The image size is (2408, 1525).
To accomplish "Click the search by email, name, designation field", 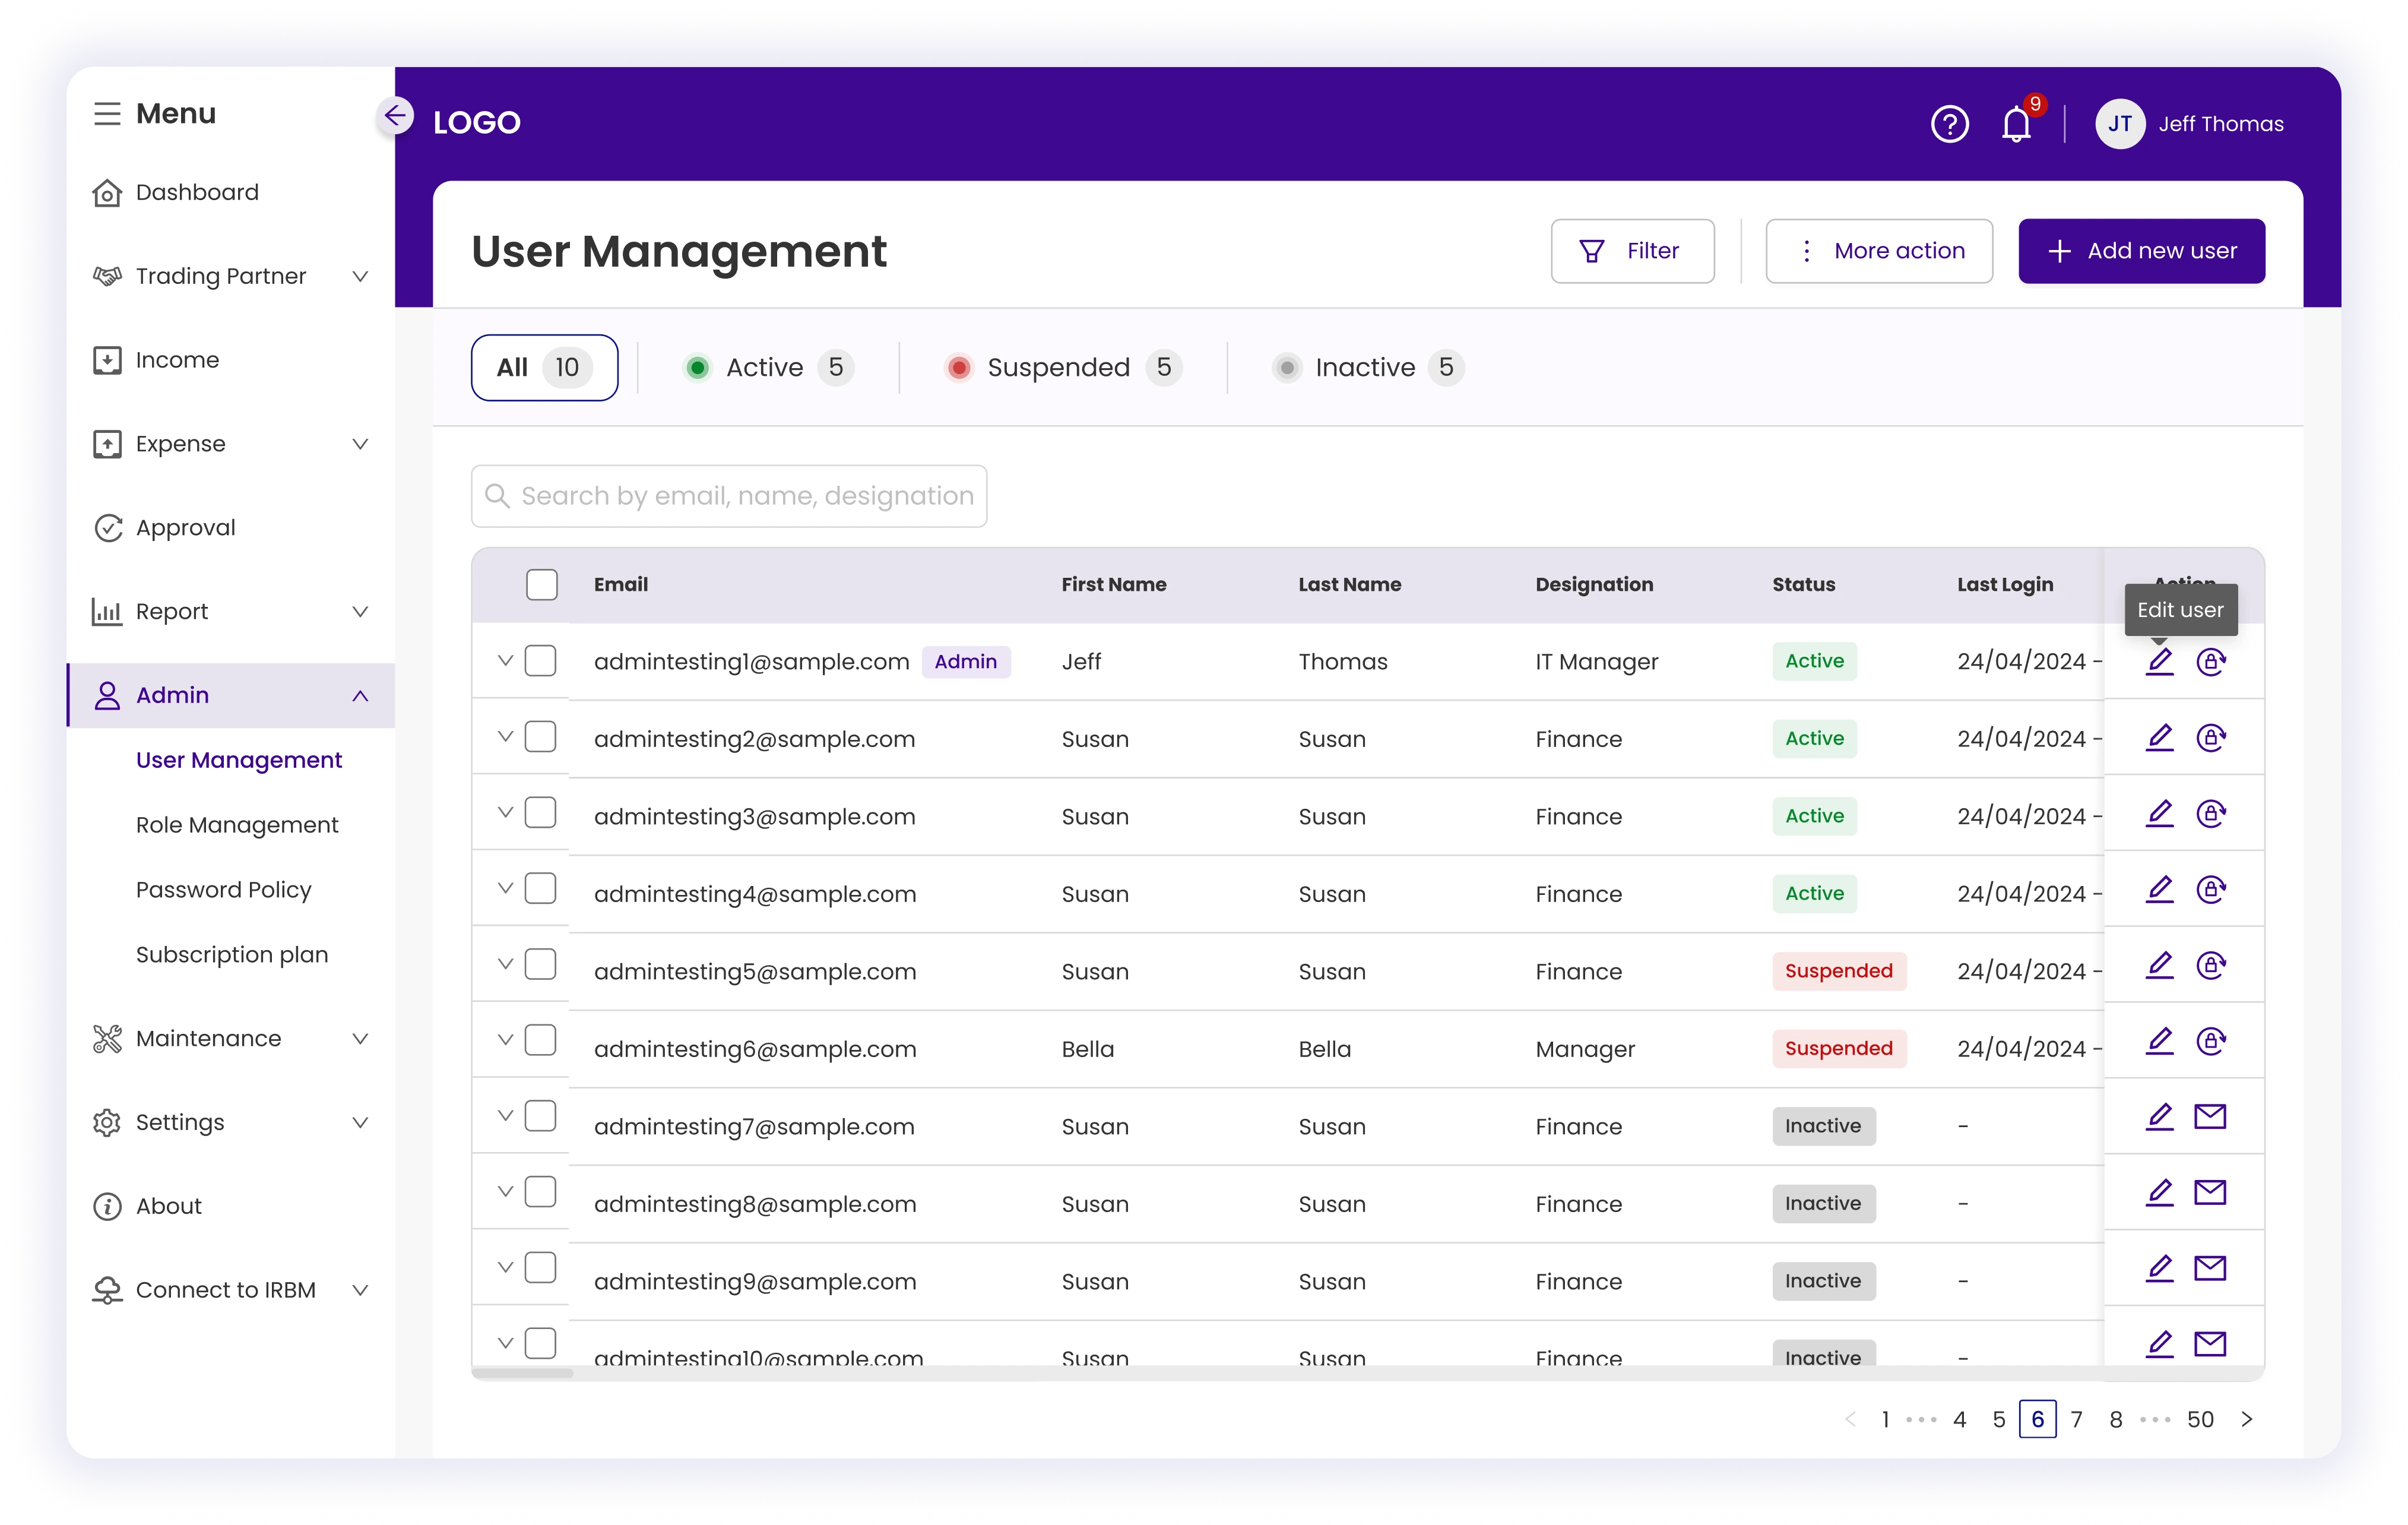I will 729,496.
